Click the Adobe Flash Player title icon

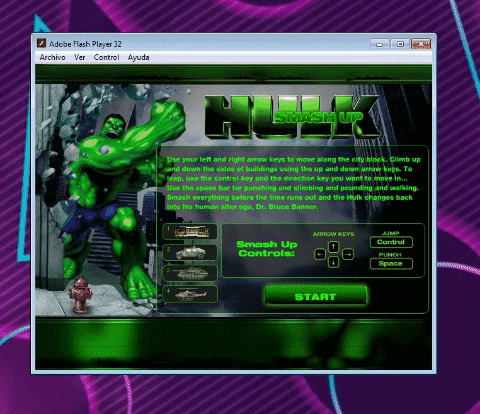pos(41,43)
